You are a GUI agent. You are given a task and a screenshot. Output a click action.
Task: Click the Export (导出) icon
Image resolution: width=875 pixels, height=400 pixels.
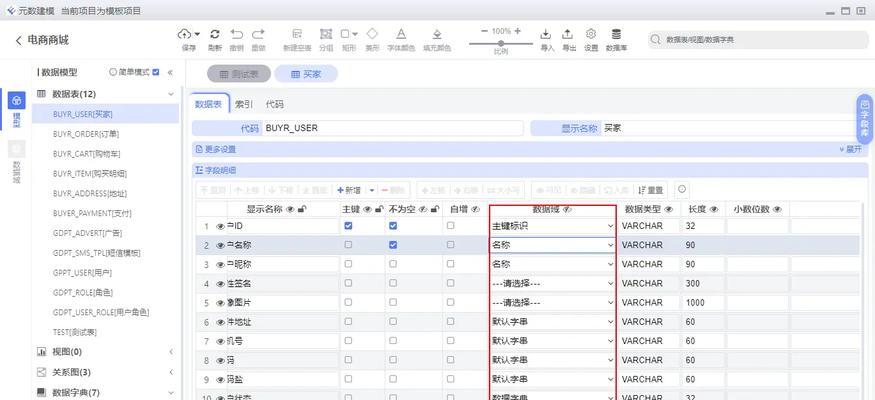pyautogui.click(x=568, y=35)
